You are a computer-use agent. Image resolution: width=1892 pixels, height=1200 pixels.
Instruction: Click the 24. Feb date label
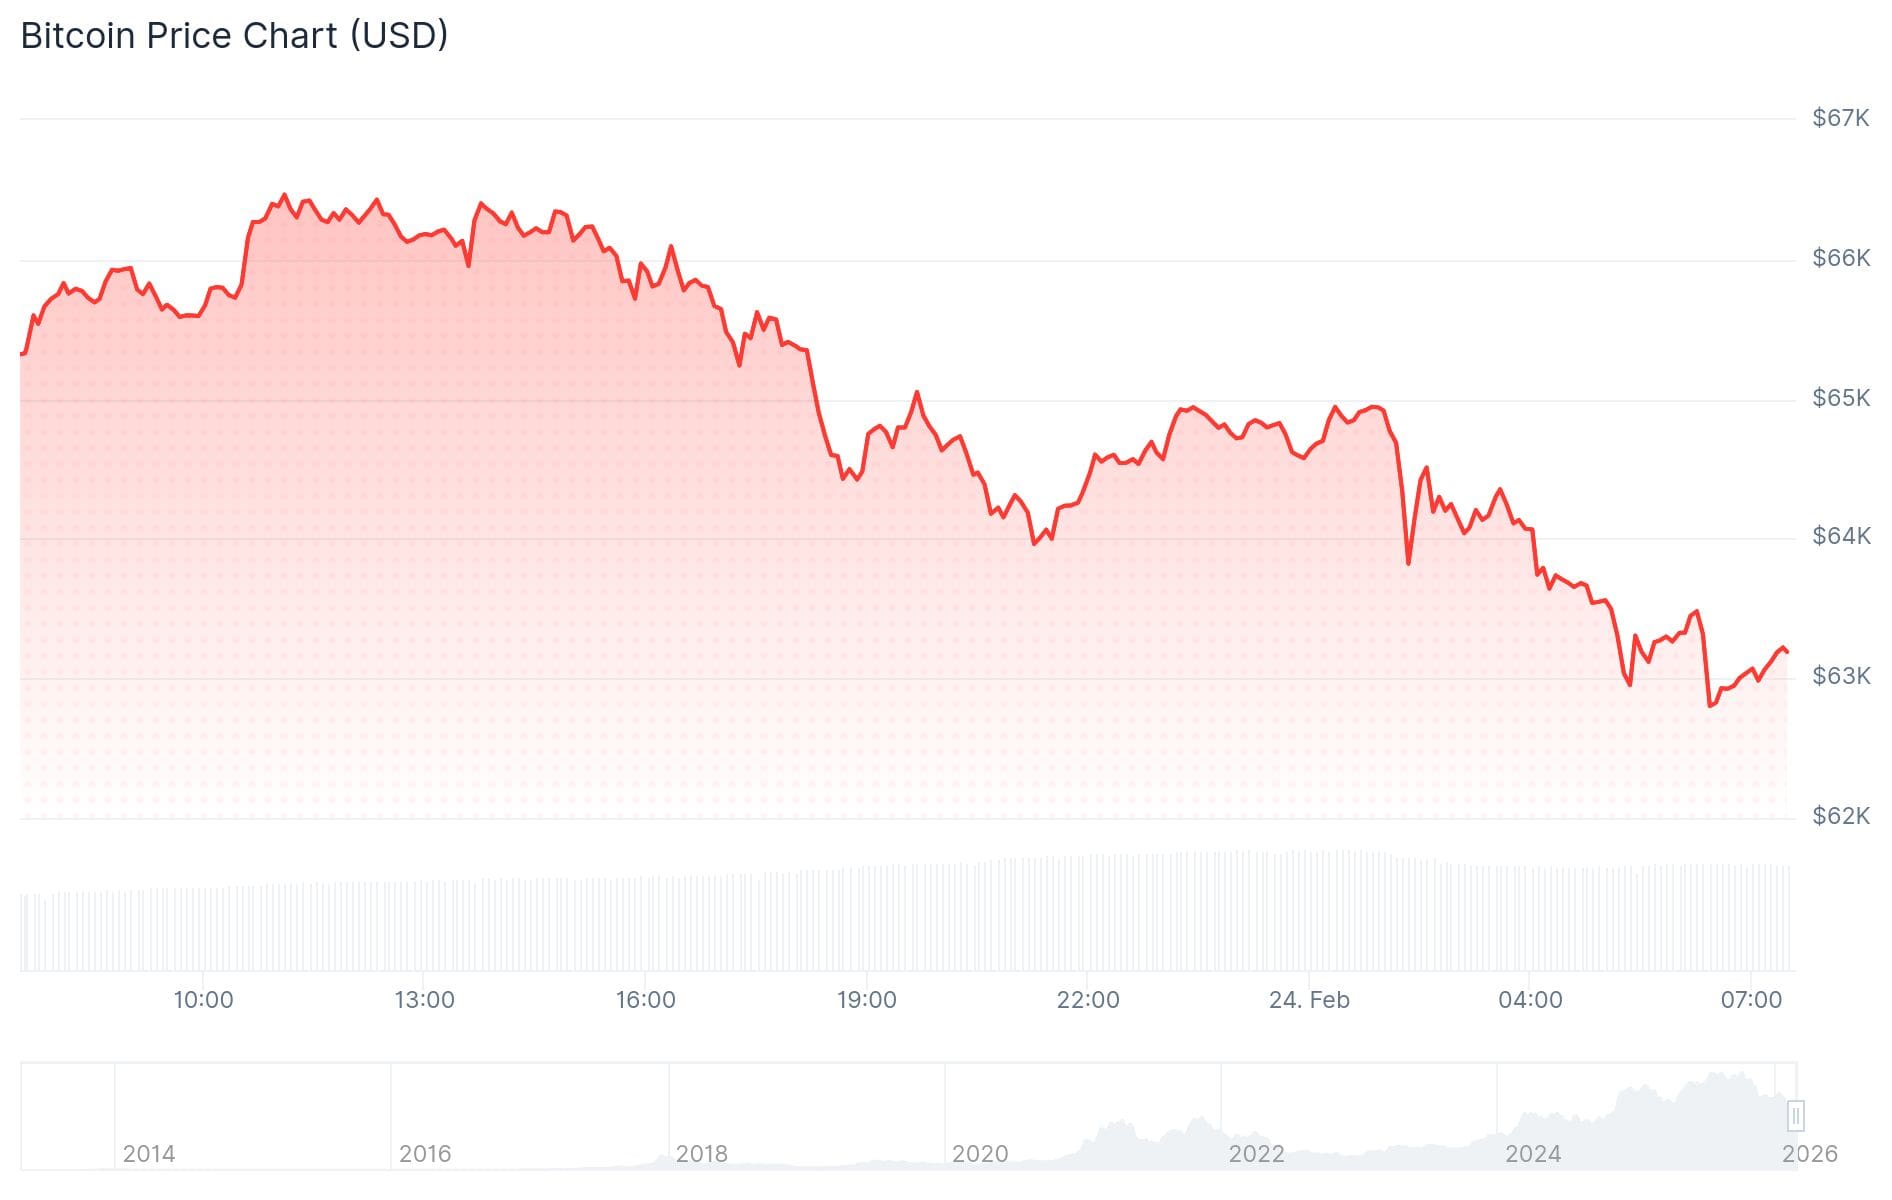click(x=1309, y=1000)
